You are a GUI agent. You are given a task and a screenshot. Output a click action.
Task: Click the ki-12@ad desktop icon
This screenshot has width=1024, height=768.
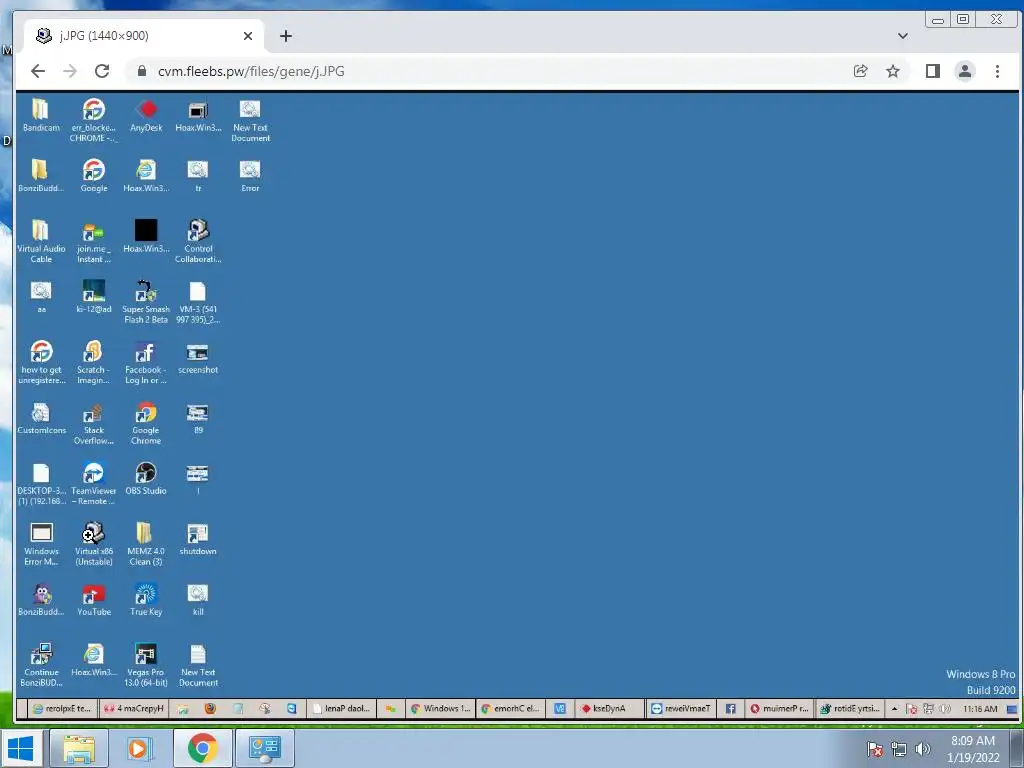pyautogui.click(x=93, y=297)
